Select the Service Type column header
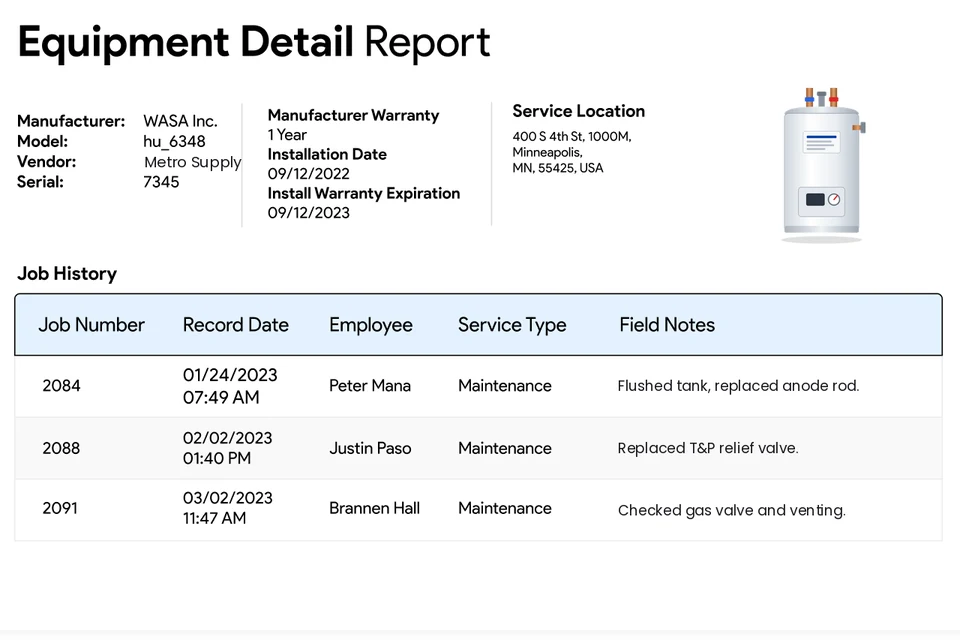The height and width of the screenshot is (640, 960). [512, 325]
